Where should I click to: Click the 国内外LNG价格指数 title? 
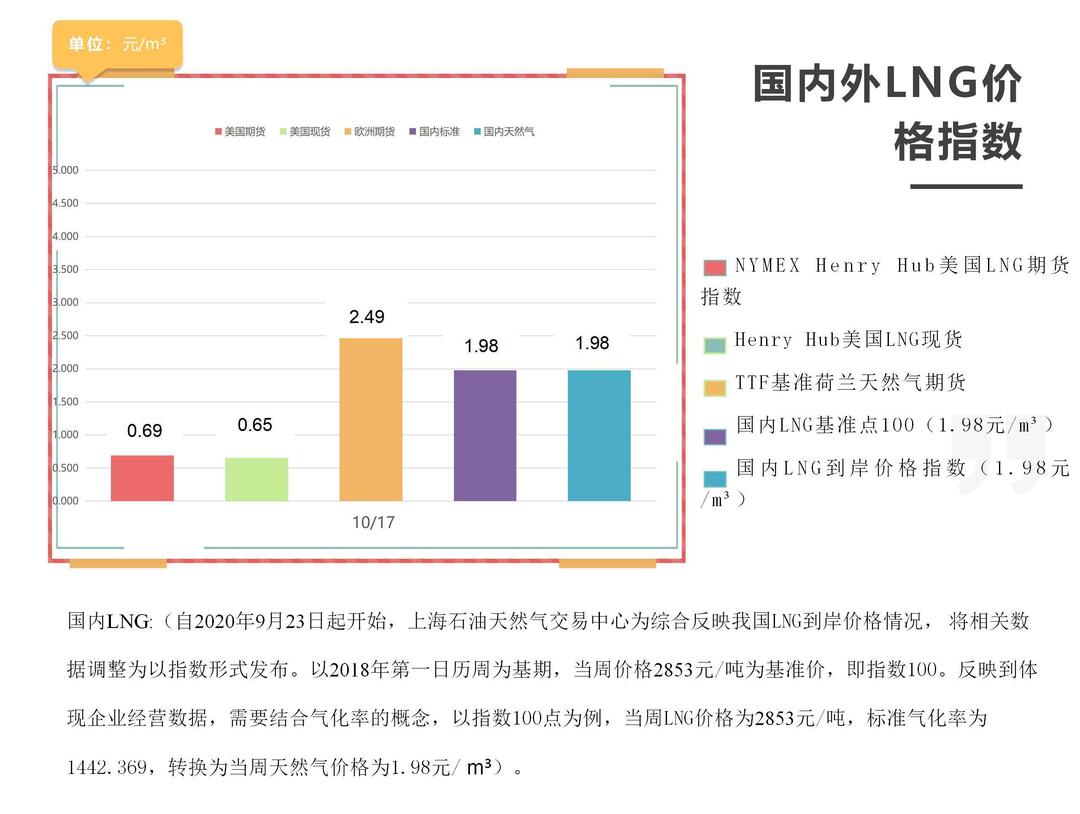pos(888,113)
